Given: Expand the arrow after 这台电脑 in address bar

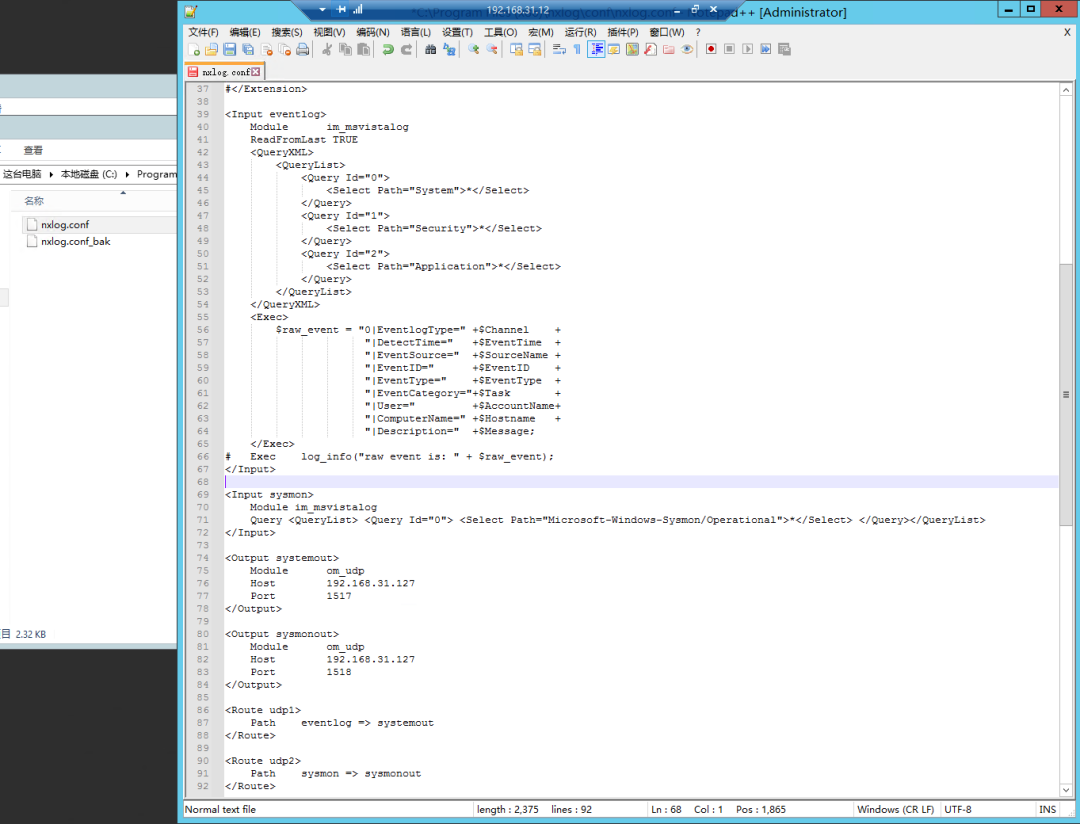Looking at the screenshot, I should (52, 174).
